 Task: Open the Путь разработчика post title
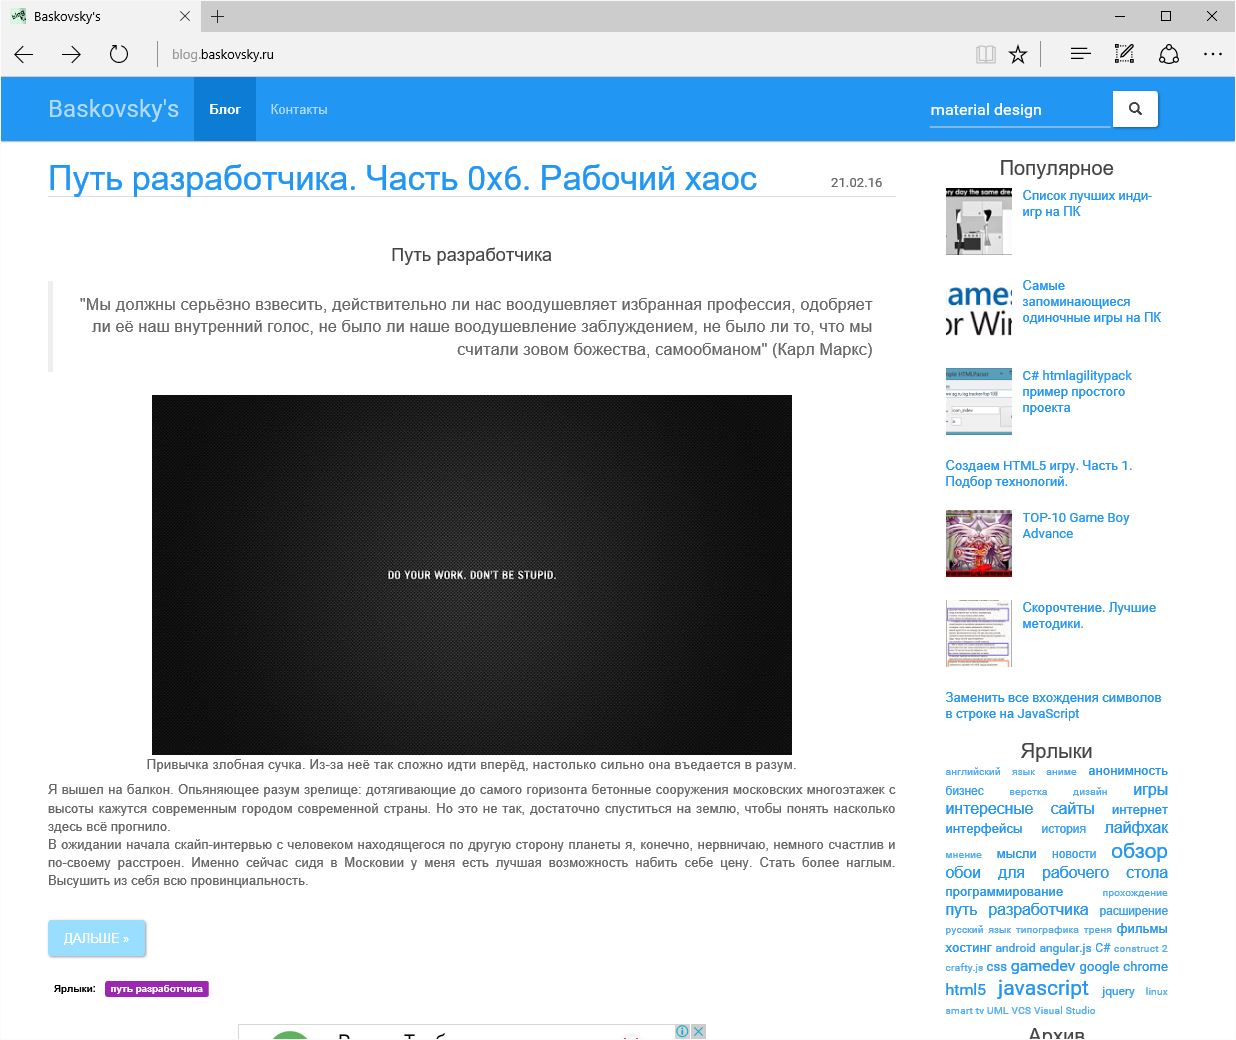tap(402, 178)
